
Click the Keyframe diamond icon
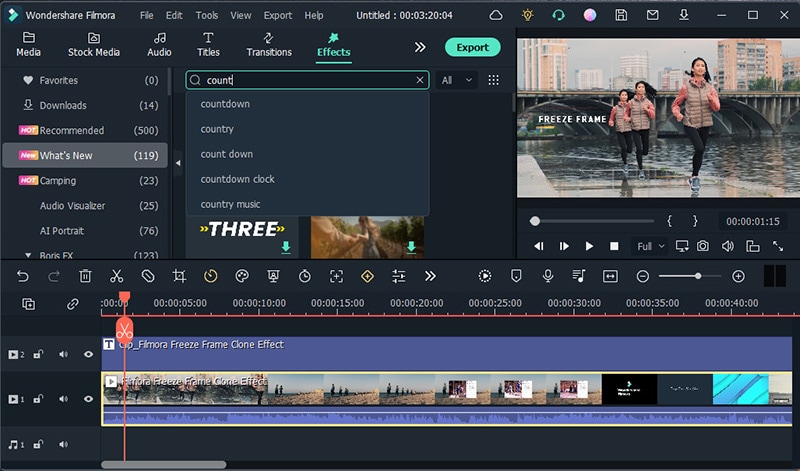click(367, 276)
